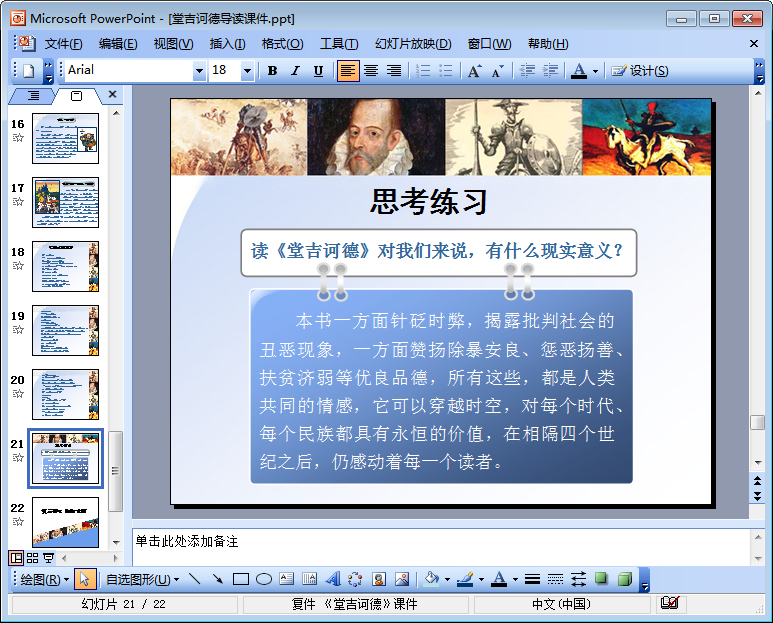Open the Arial font name dropdown

[x=199, y=71]
